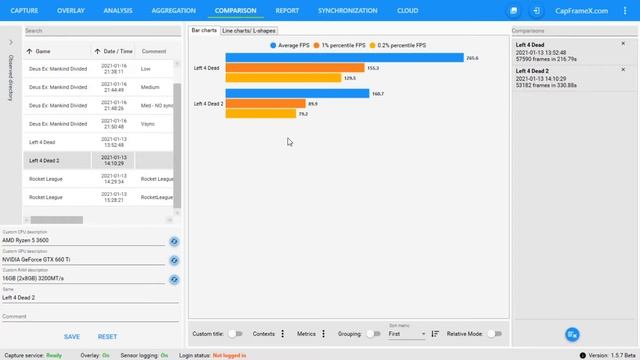Sort by the Date / Time column arrow
Screen dimensions: 640x360
[97, 51]
